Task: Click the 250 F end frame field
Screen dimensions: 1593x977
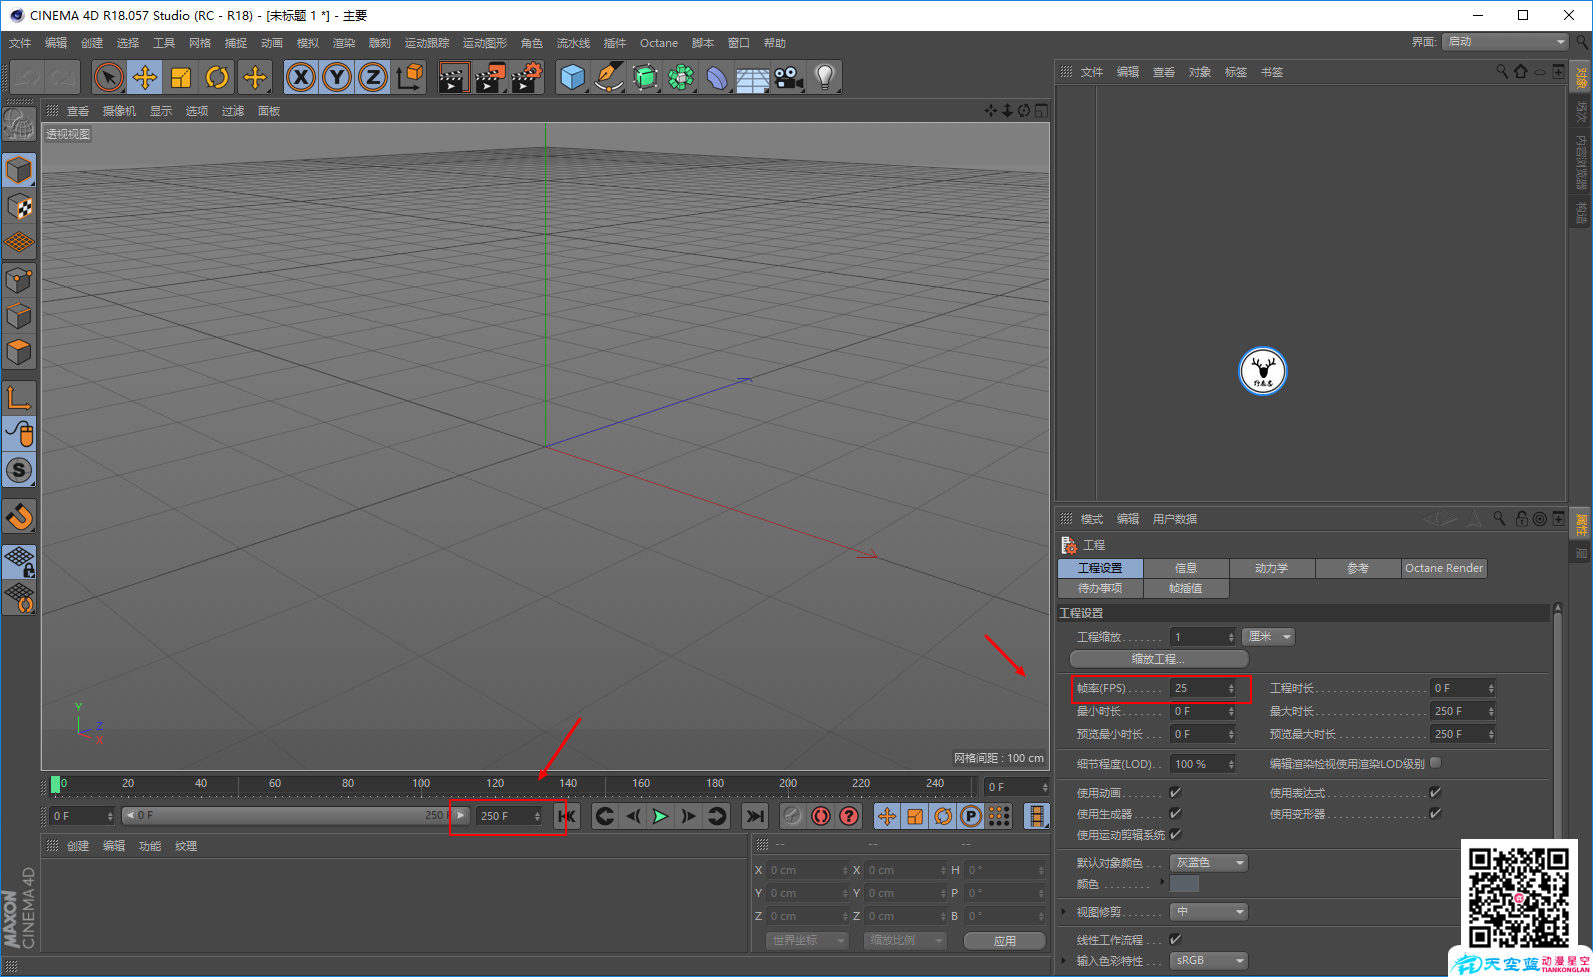Action: (509, 816)
